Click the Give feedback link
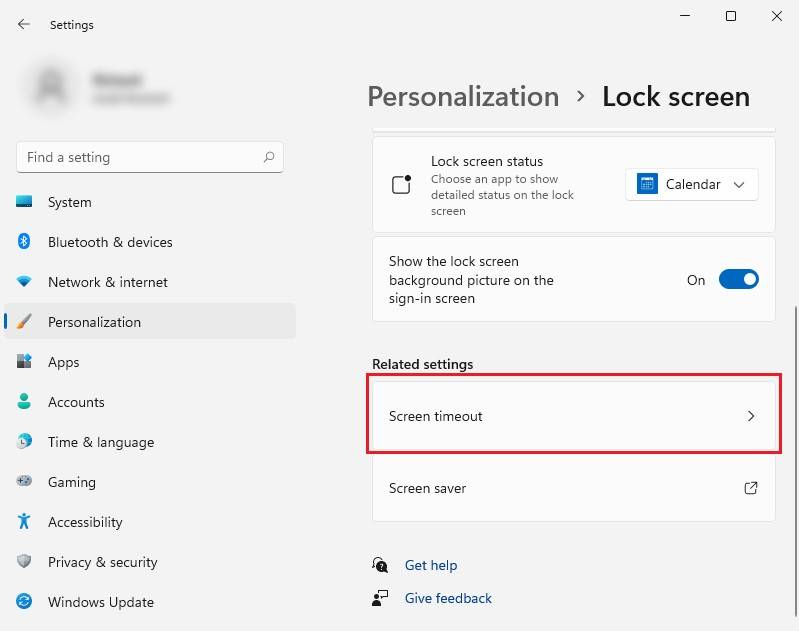The width and height of the screenshot is (799, 631). coord(448,598)
